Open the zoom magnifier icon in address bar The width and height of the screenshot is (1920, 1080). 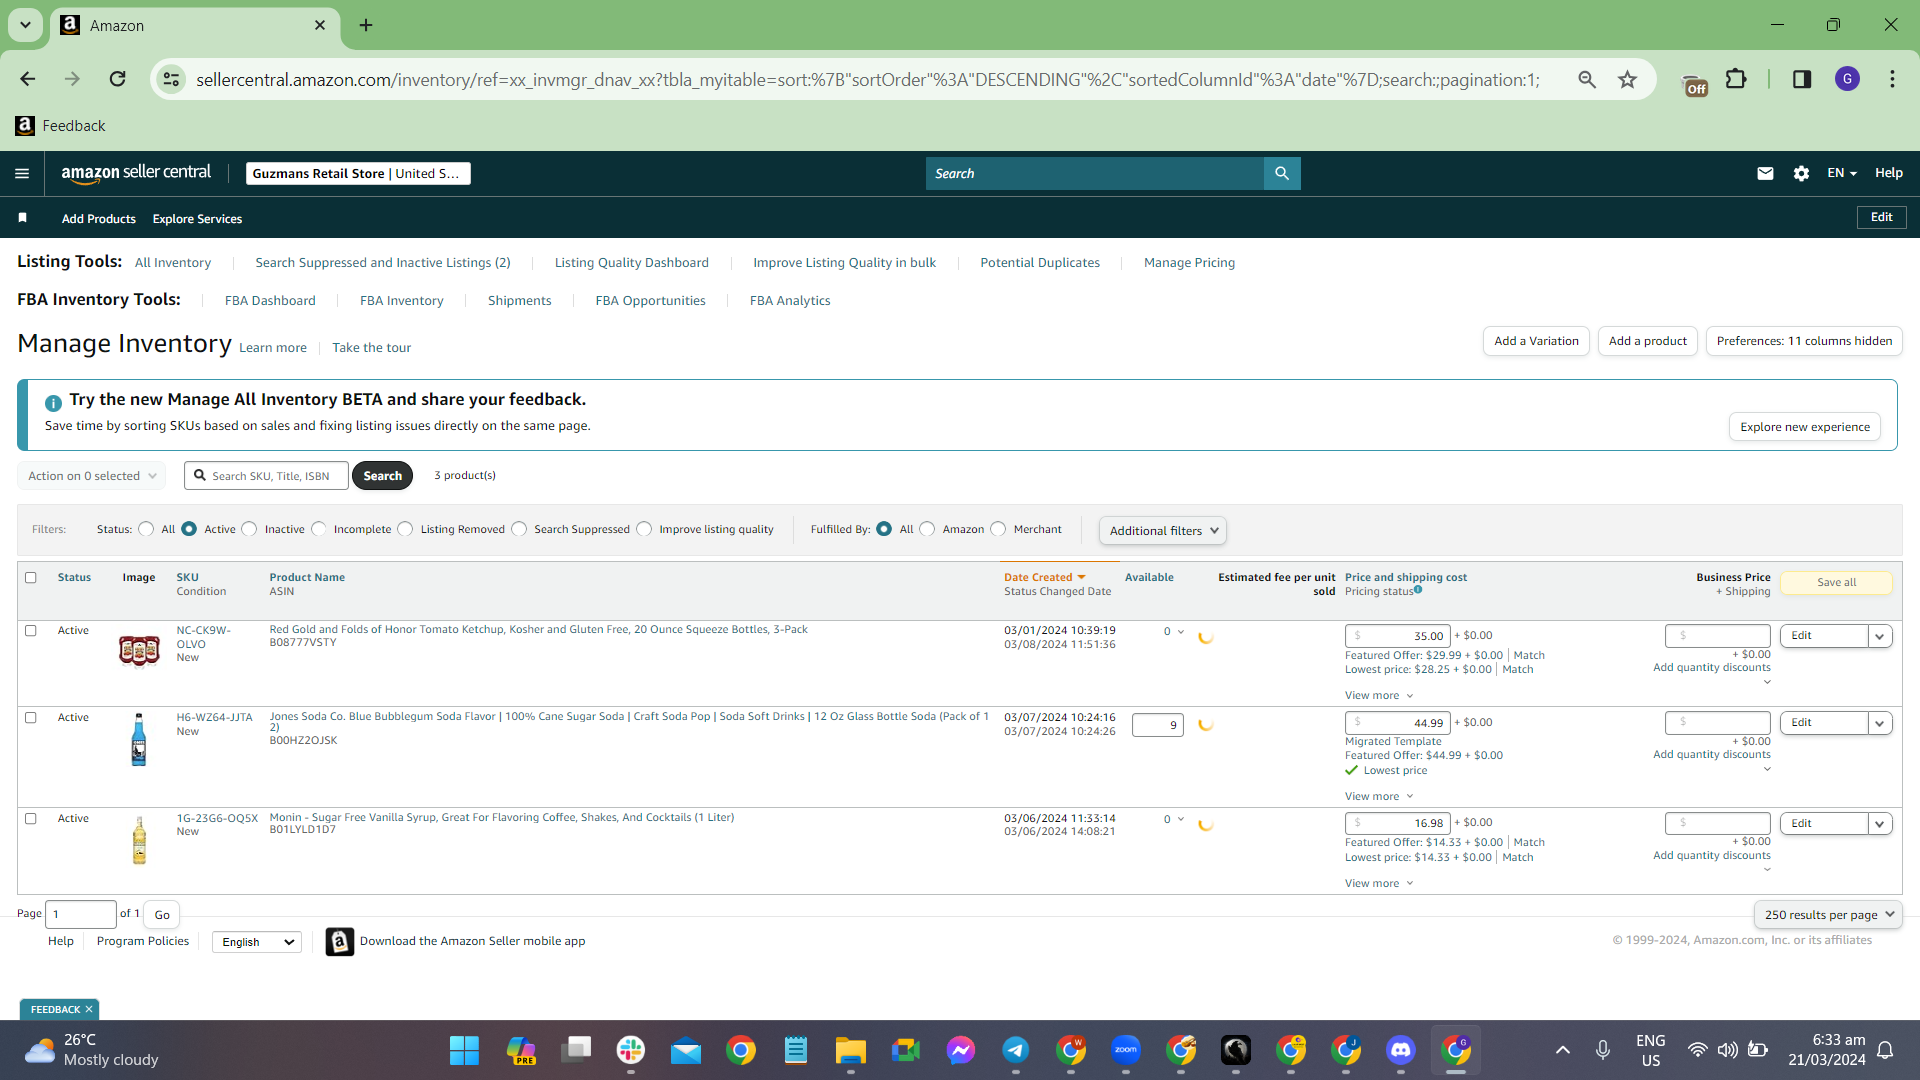click(x=1587, y=79)
